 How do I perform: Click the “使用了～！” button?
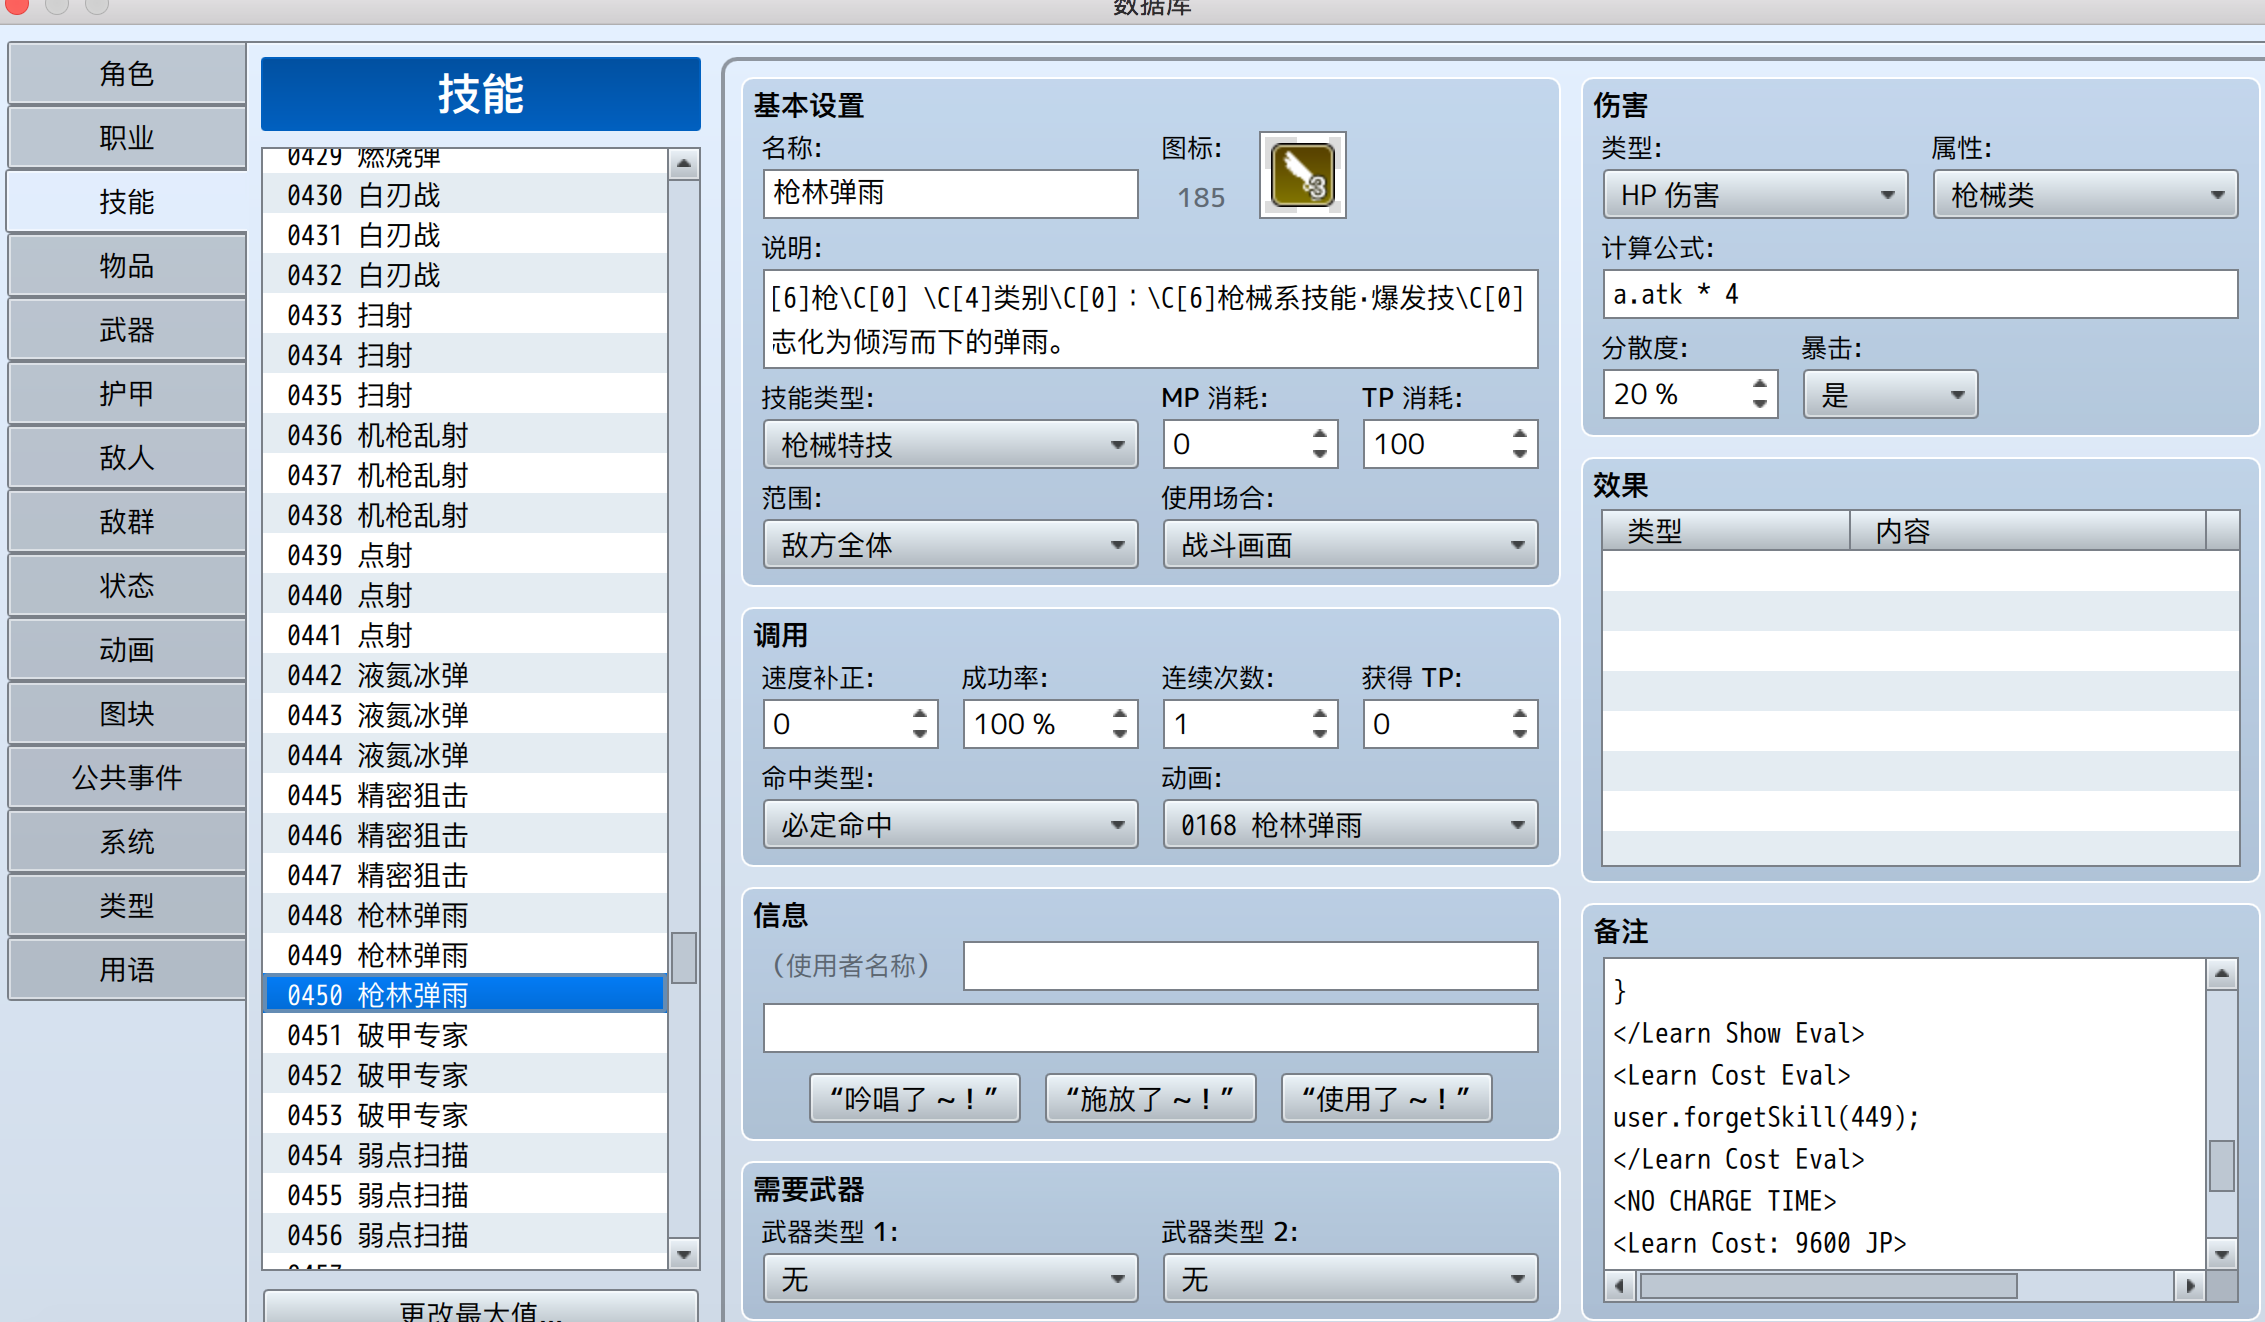pos(1386,1099)
